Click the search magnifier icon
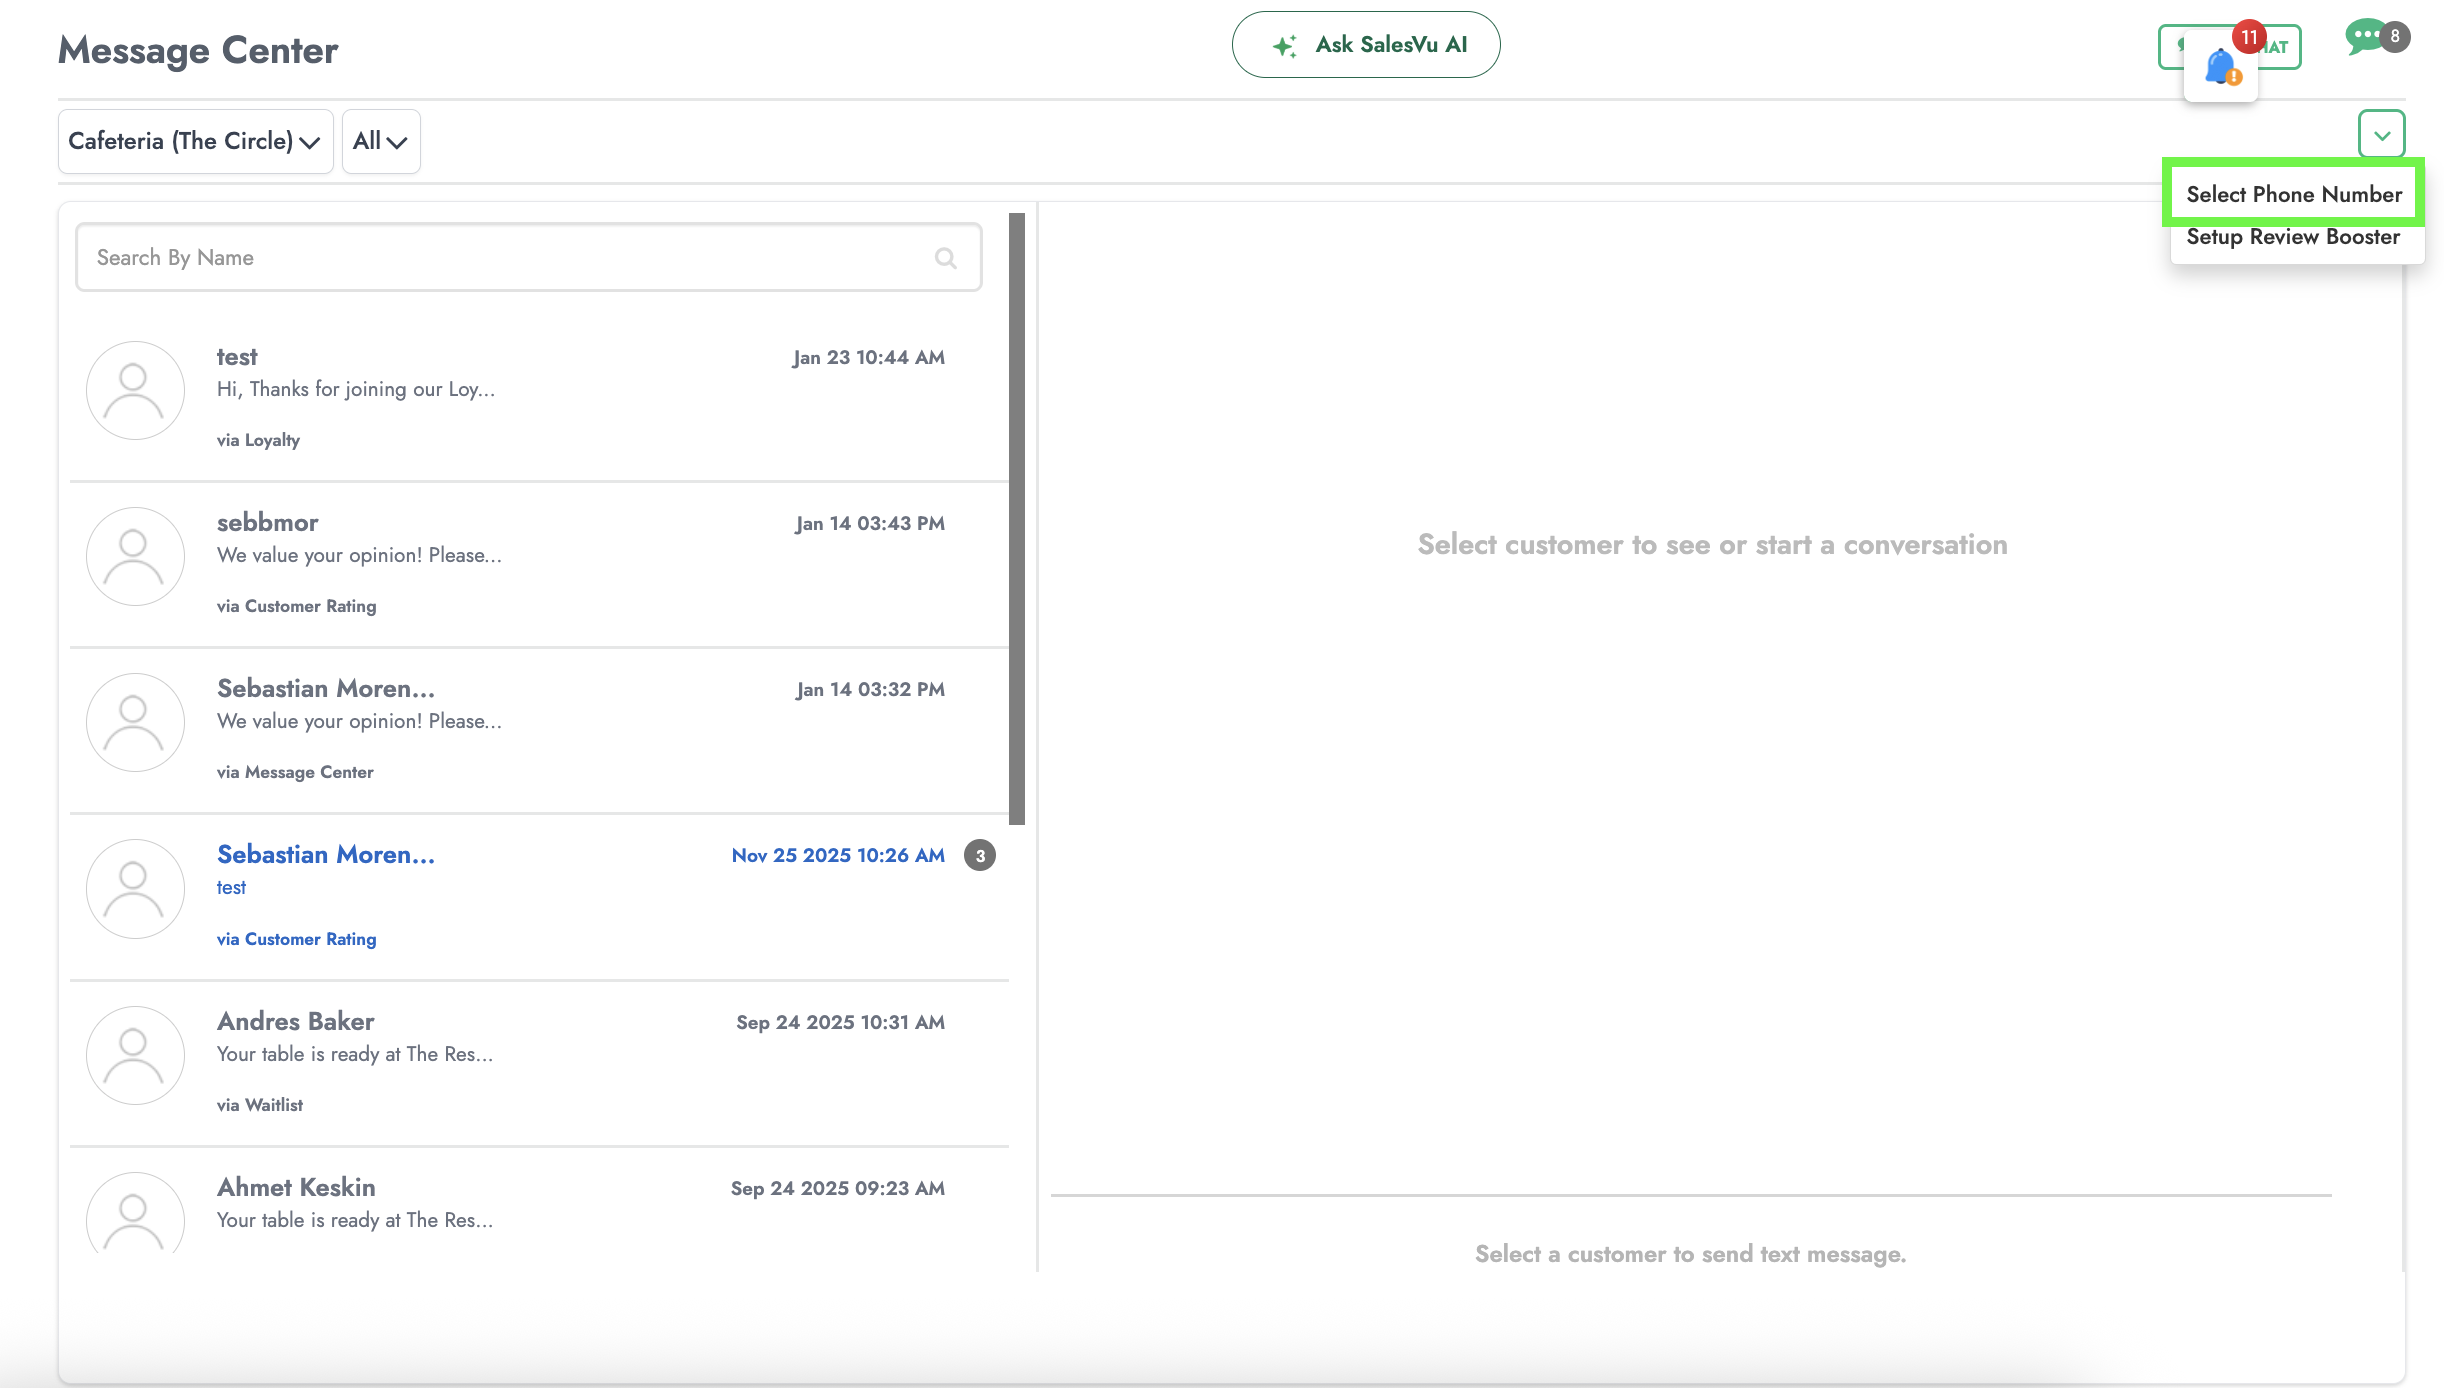This screenshot has height=1388, width=2444. 945,258
